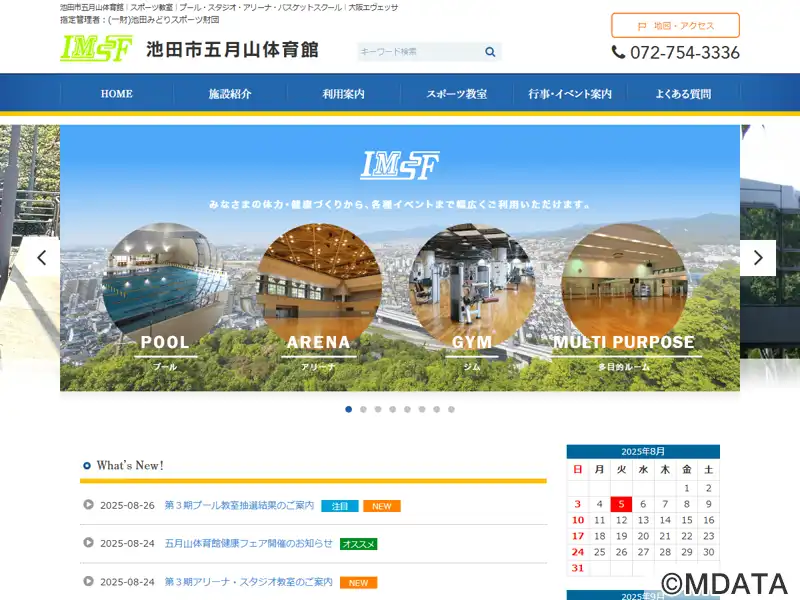Open 第3期プール教室抽選結果のご案内 news link
The width and height of the screenshot is (800, 600).
pyautogui.click(x=239, y=505)
